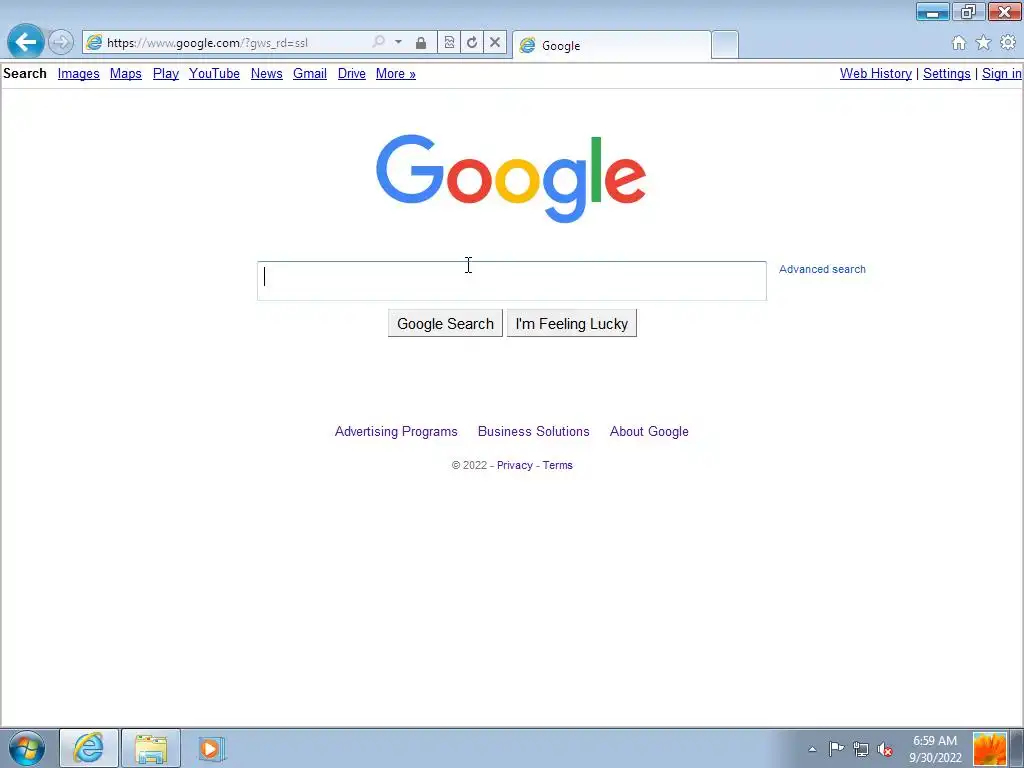Go to the Home page icon
1024x768 pixels.
[959, 42]
